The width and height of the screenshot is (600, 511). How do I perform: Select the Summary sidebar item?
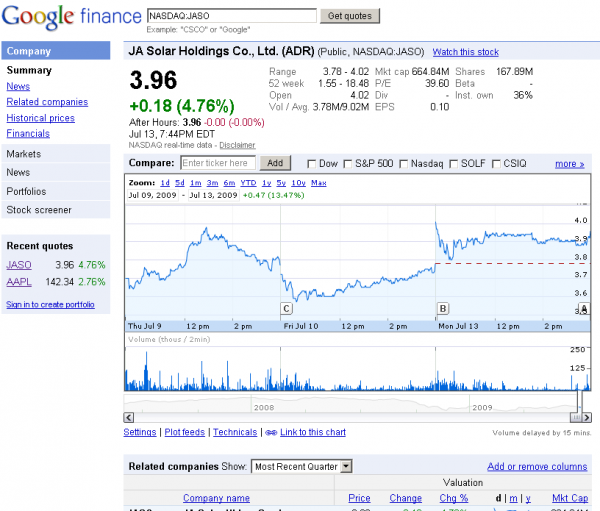click(29, 70)
